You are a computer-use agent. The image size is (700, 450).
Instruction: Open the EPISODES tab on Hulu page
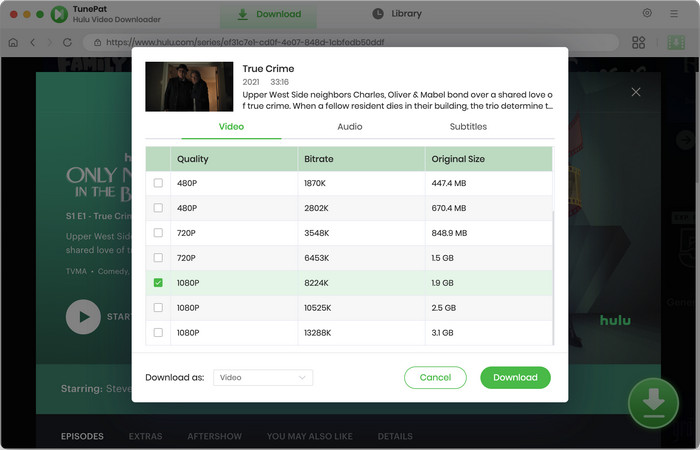(82, 436)
